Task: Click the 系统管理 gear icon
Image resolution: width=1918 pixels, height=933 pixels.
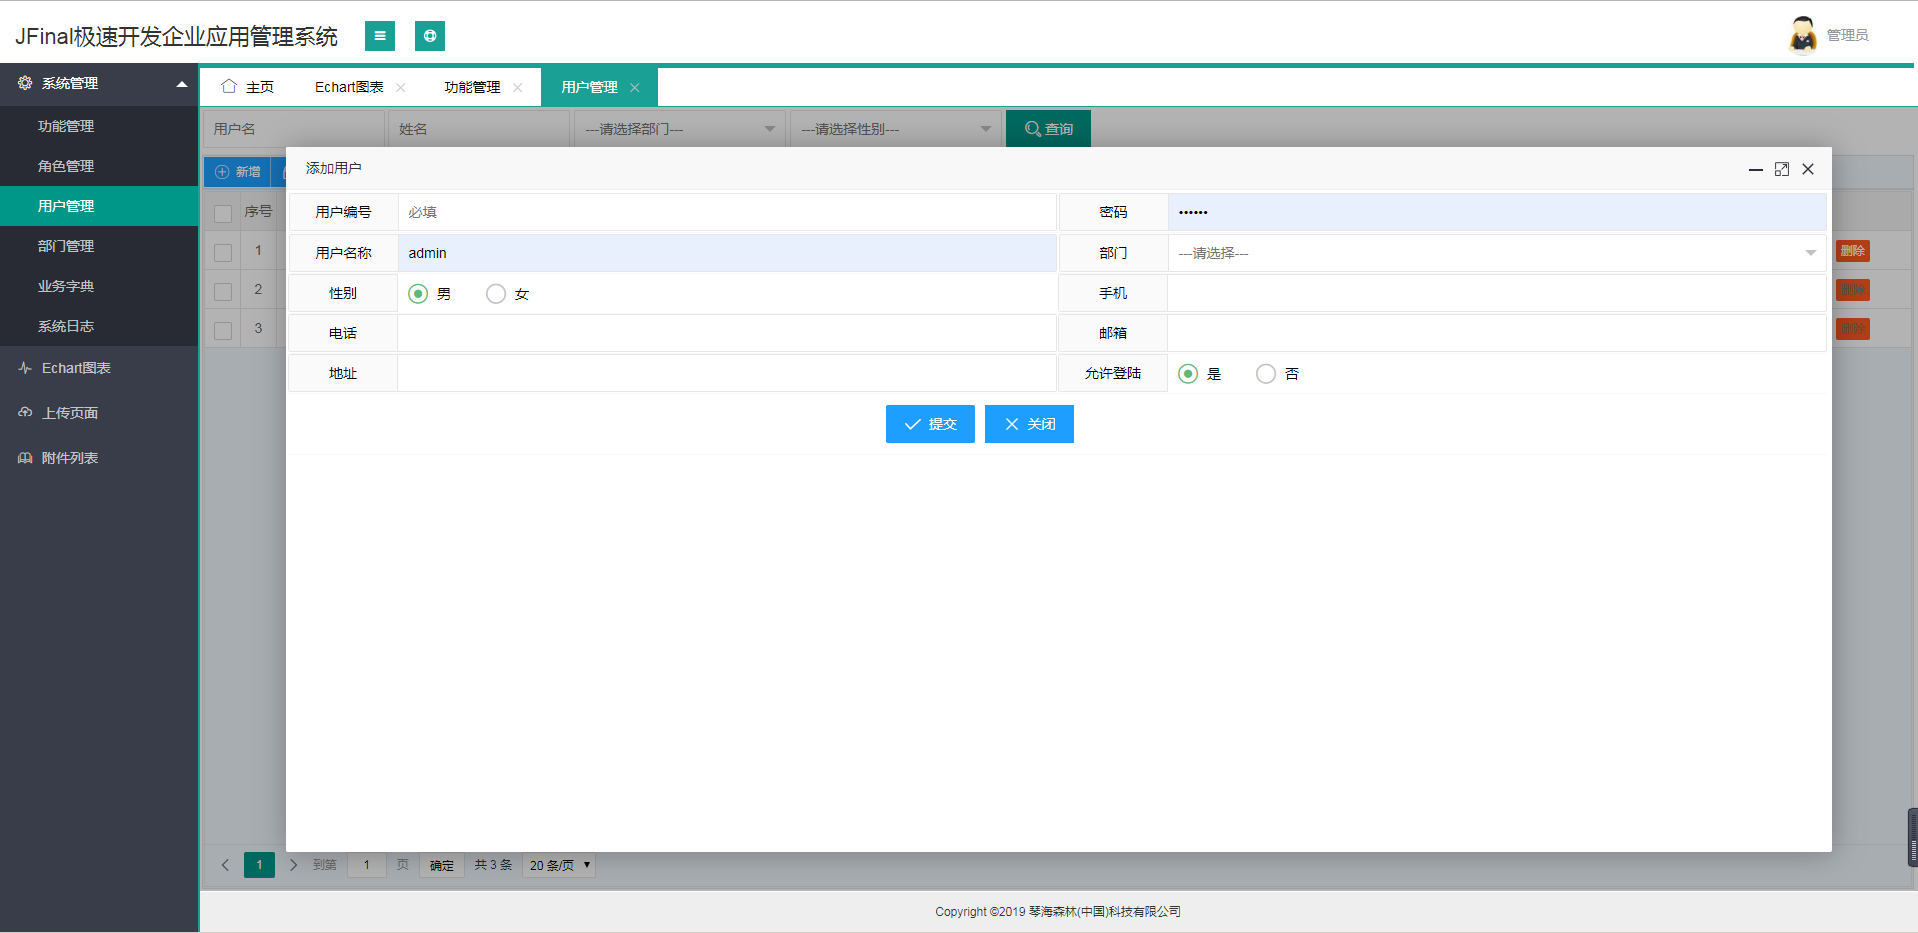Action: point(25,83)
